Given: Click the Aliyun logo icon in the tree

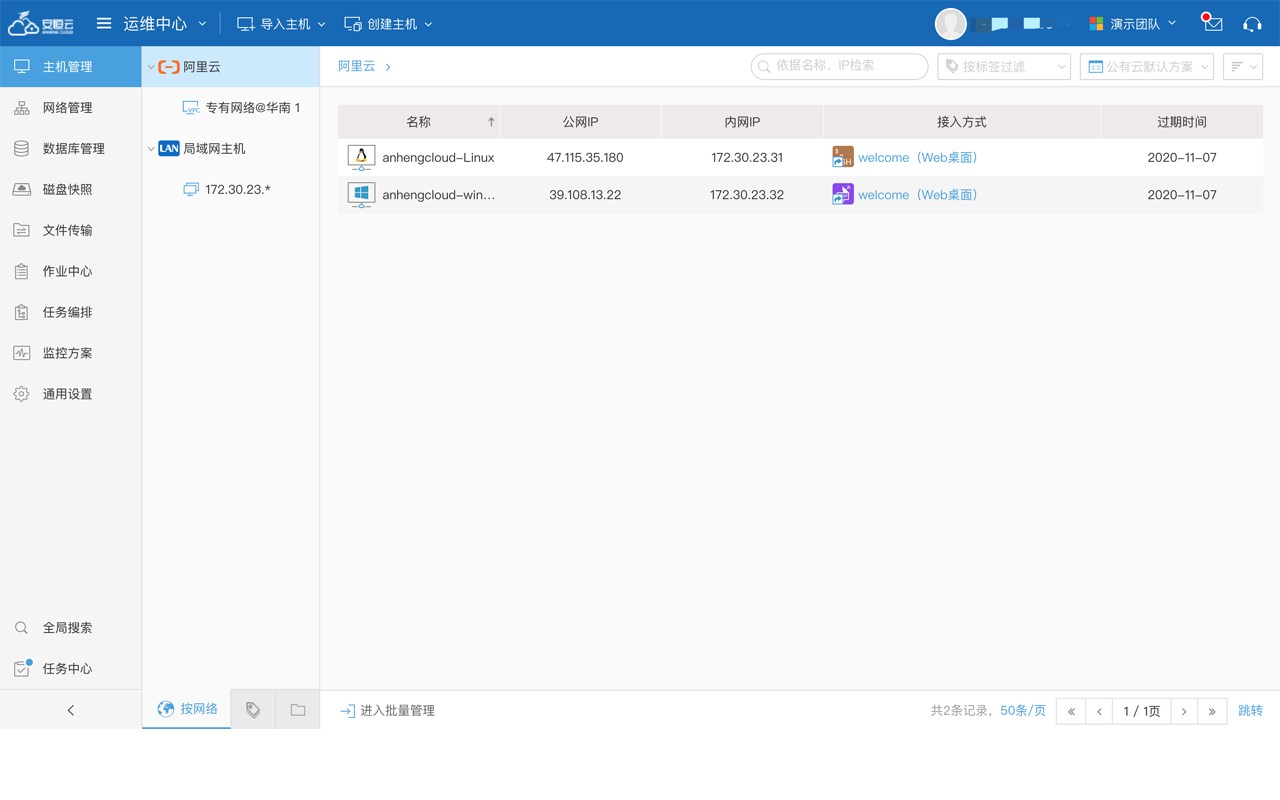Looking at the screenshot, I should coord(169,67).
